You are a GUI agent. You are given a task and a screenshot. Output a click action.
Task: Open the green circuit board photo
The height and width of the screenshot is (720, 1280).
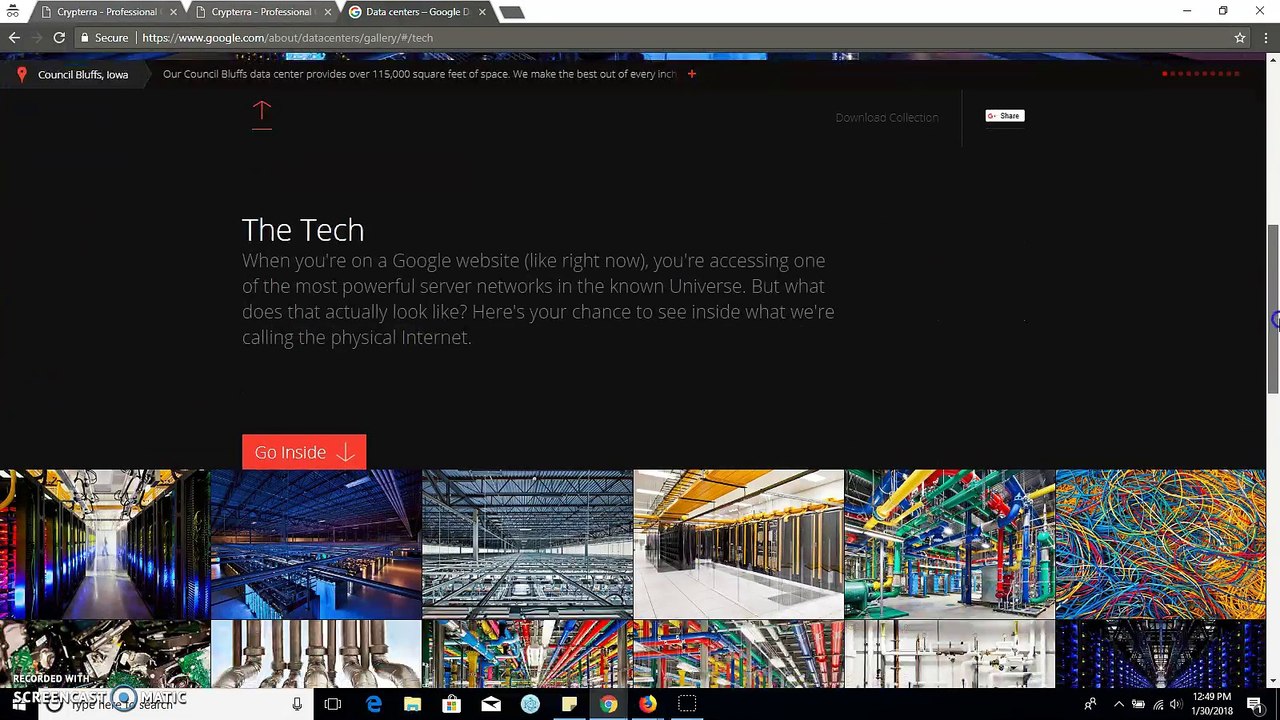pyautogui.click(x=105, y=654)
